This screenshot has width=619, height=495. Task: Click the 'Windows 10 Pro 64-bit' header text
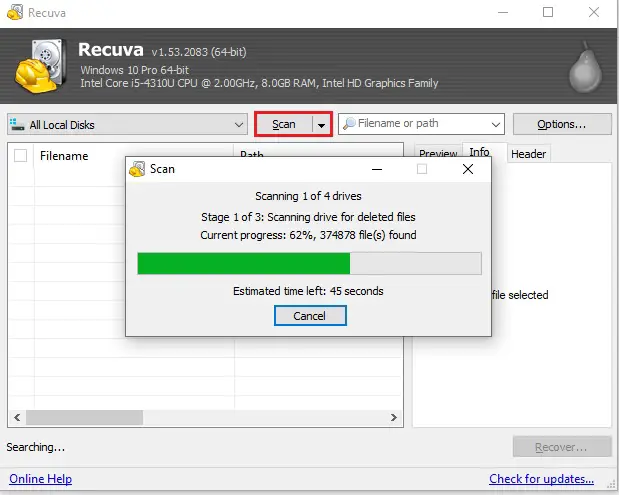pos(135,70)
